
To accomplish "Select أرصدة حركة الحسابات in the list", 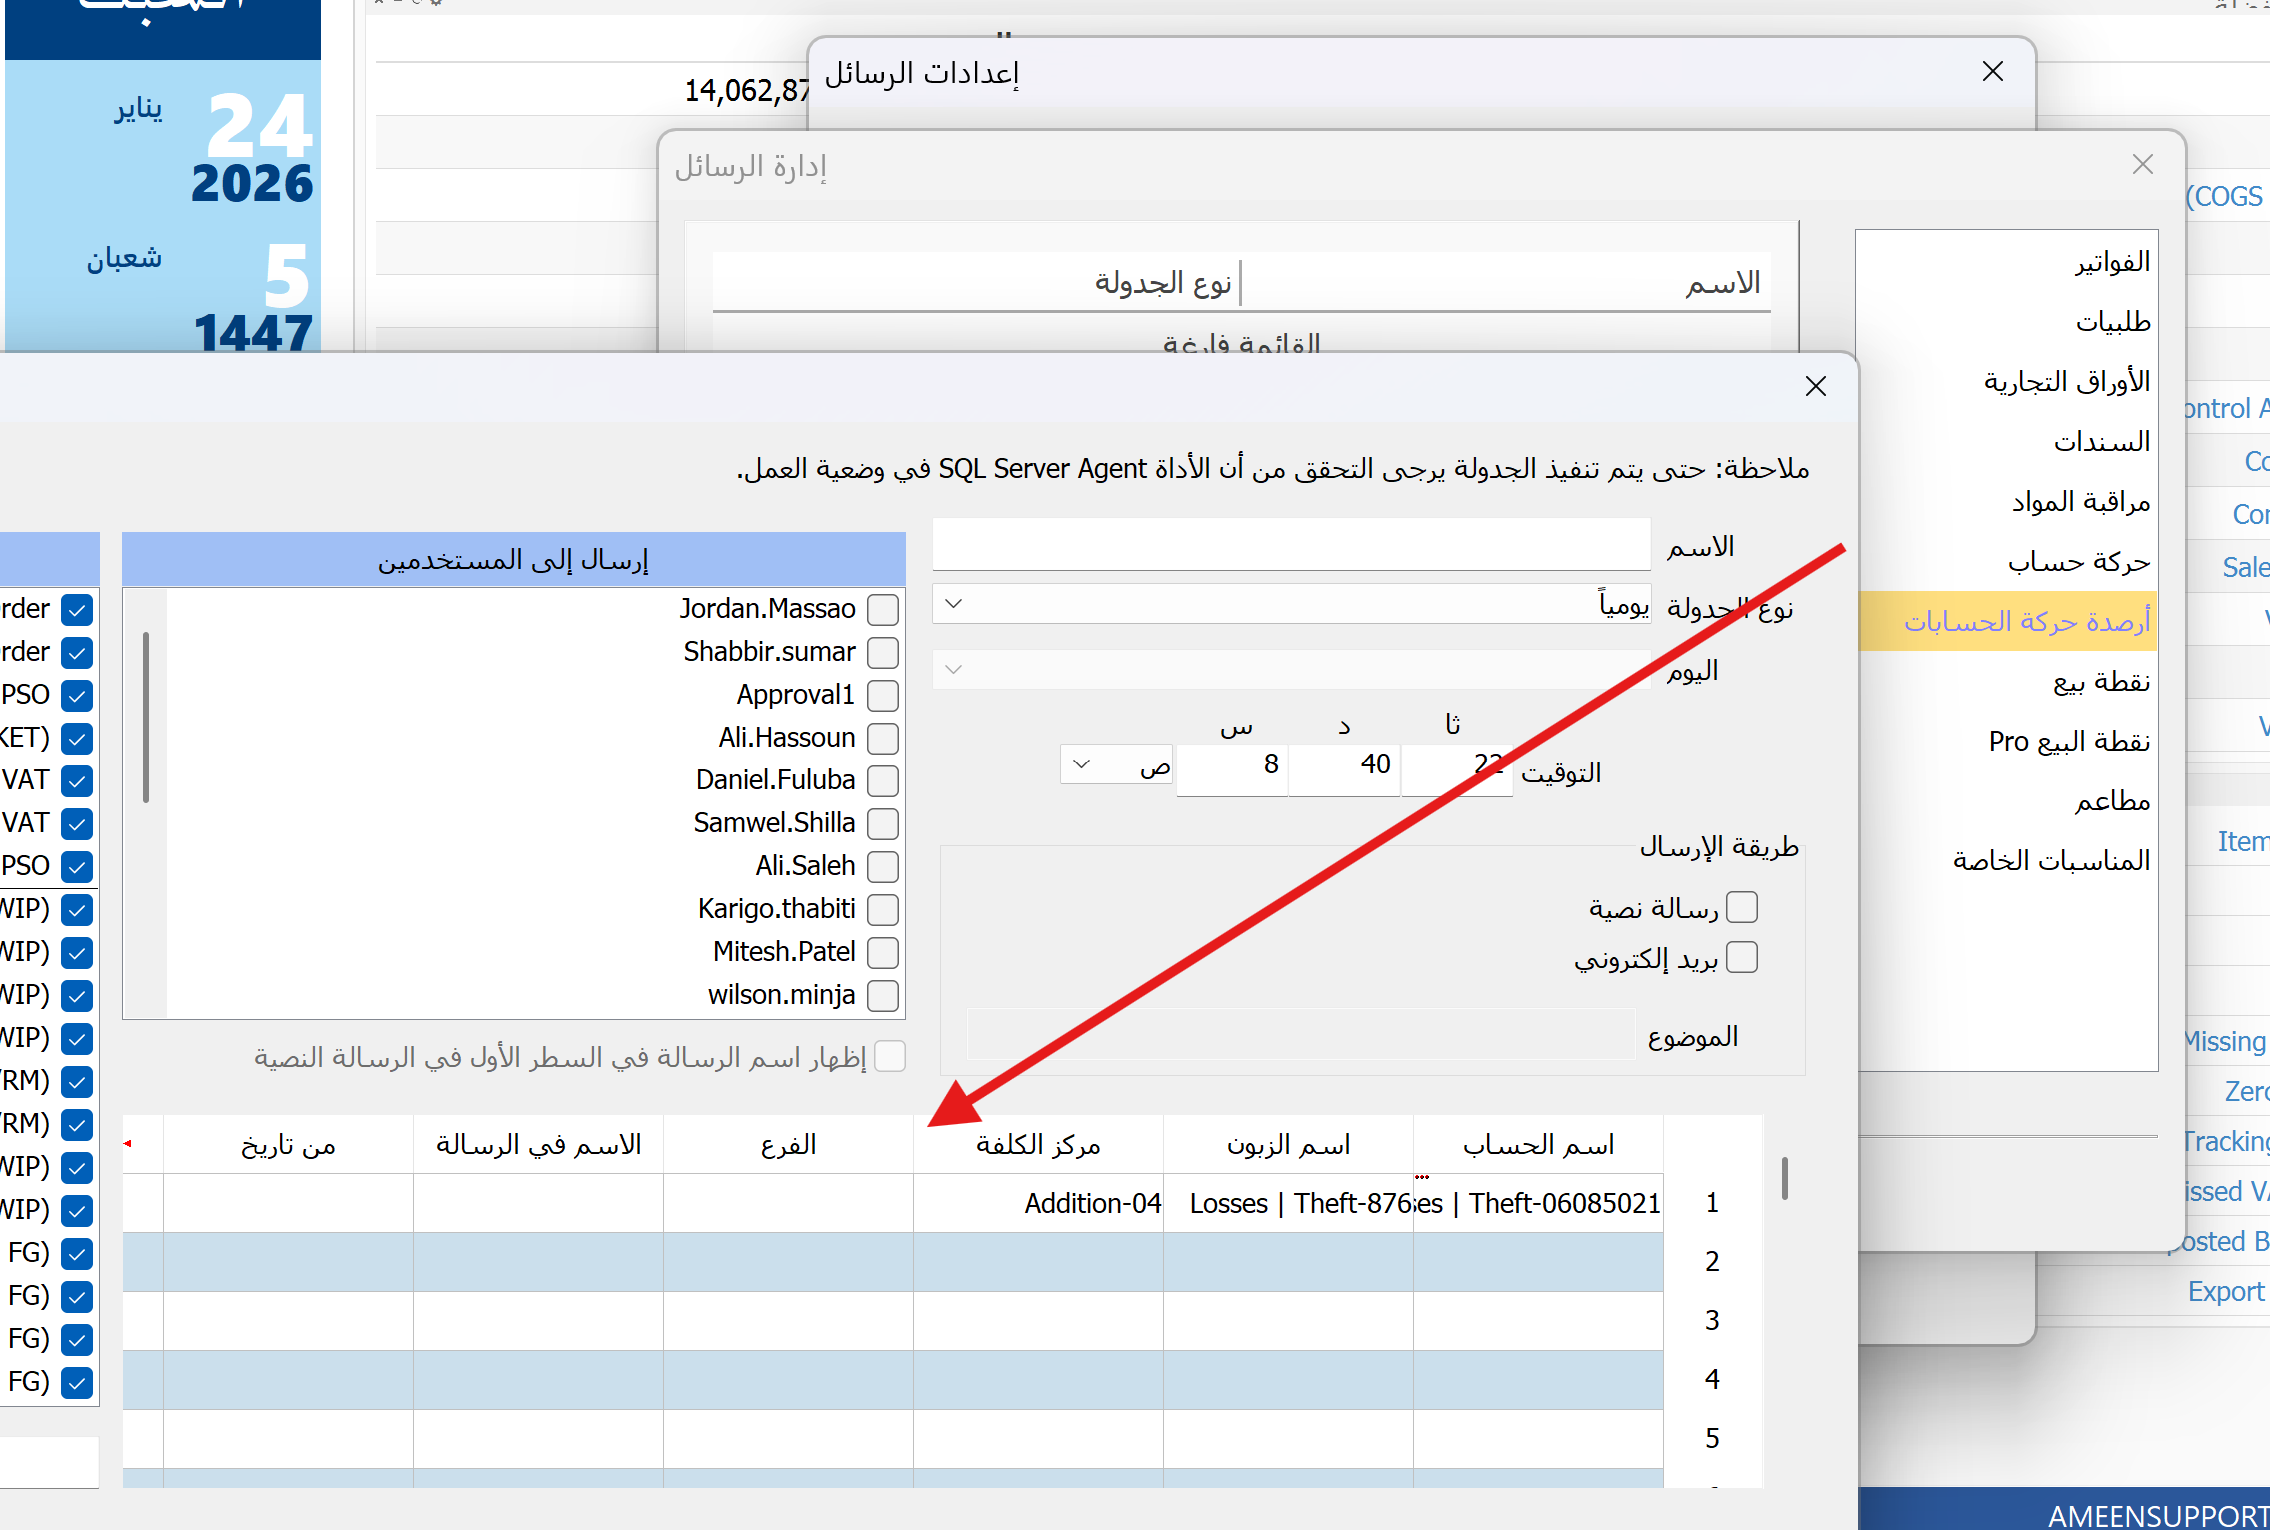I will [2026, 622].
